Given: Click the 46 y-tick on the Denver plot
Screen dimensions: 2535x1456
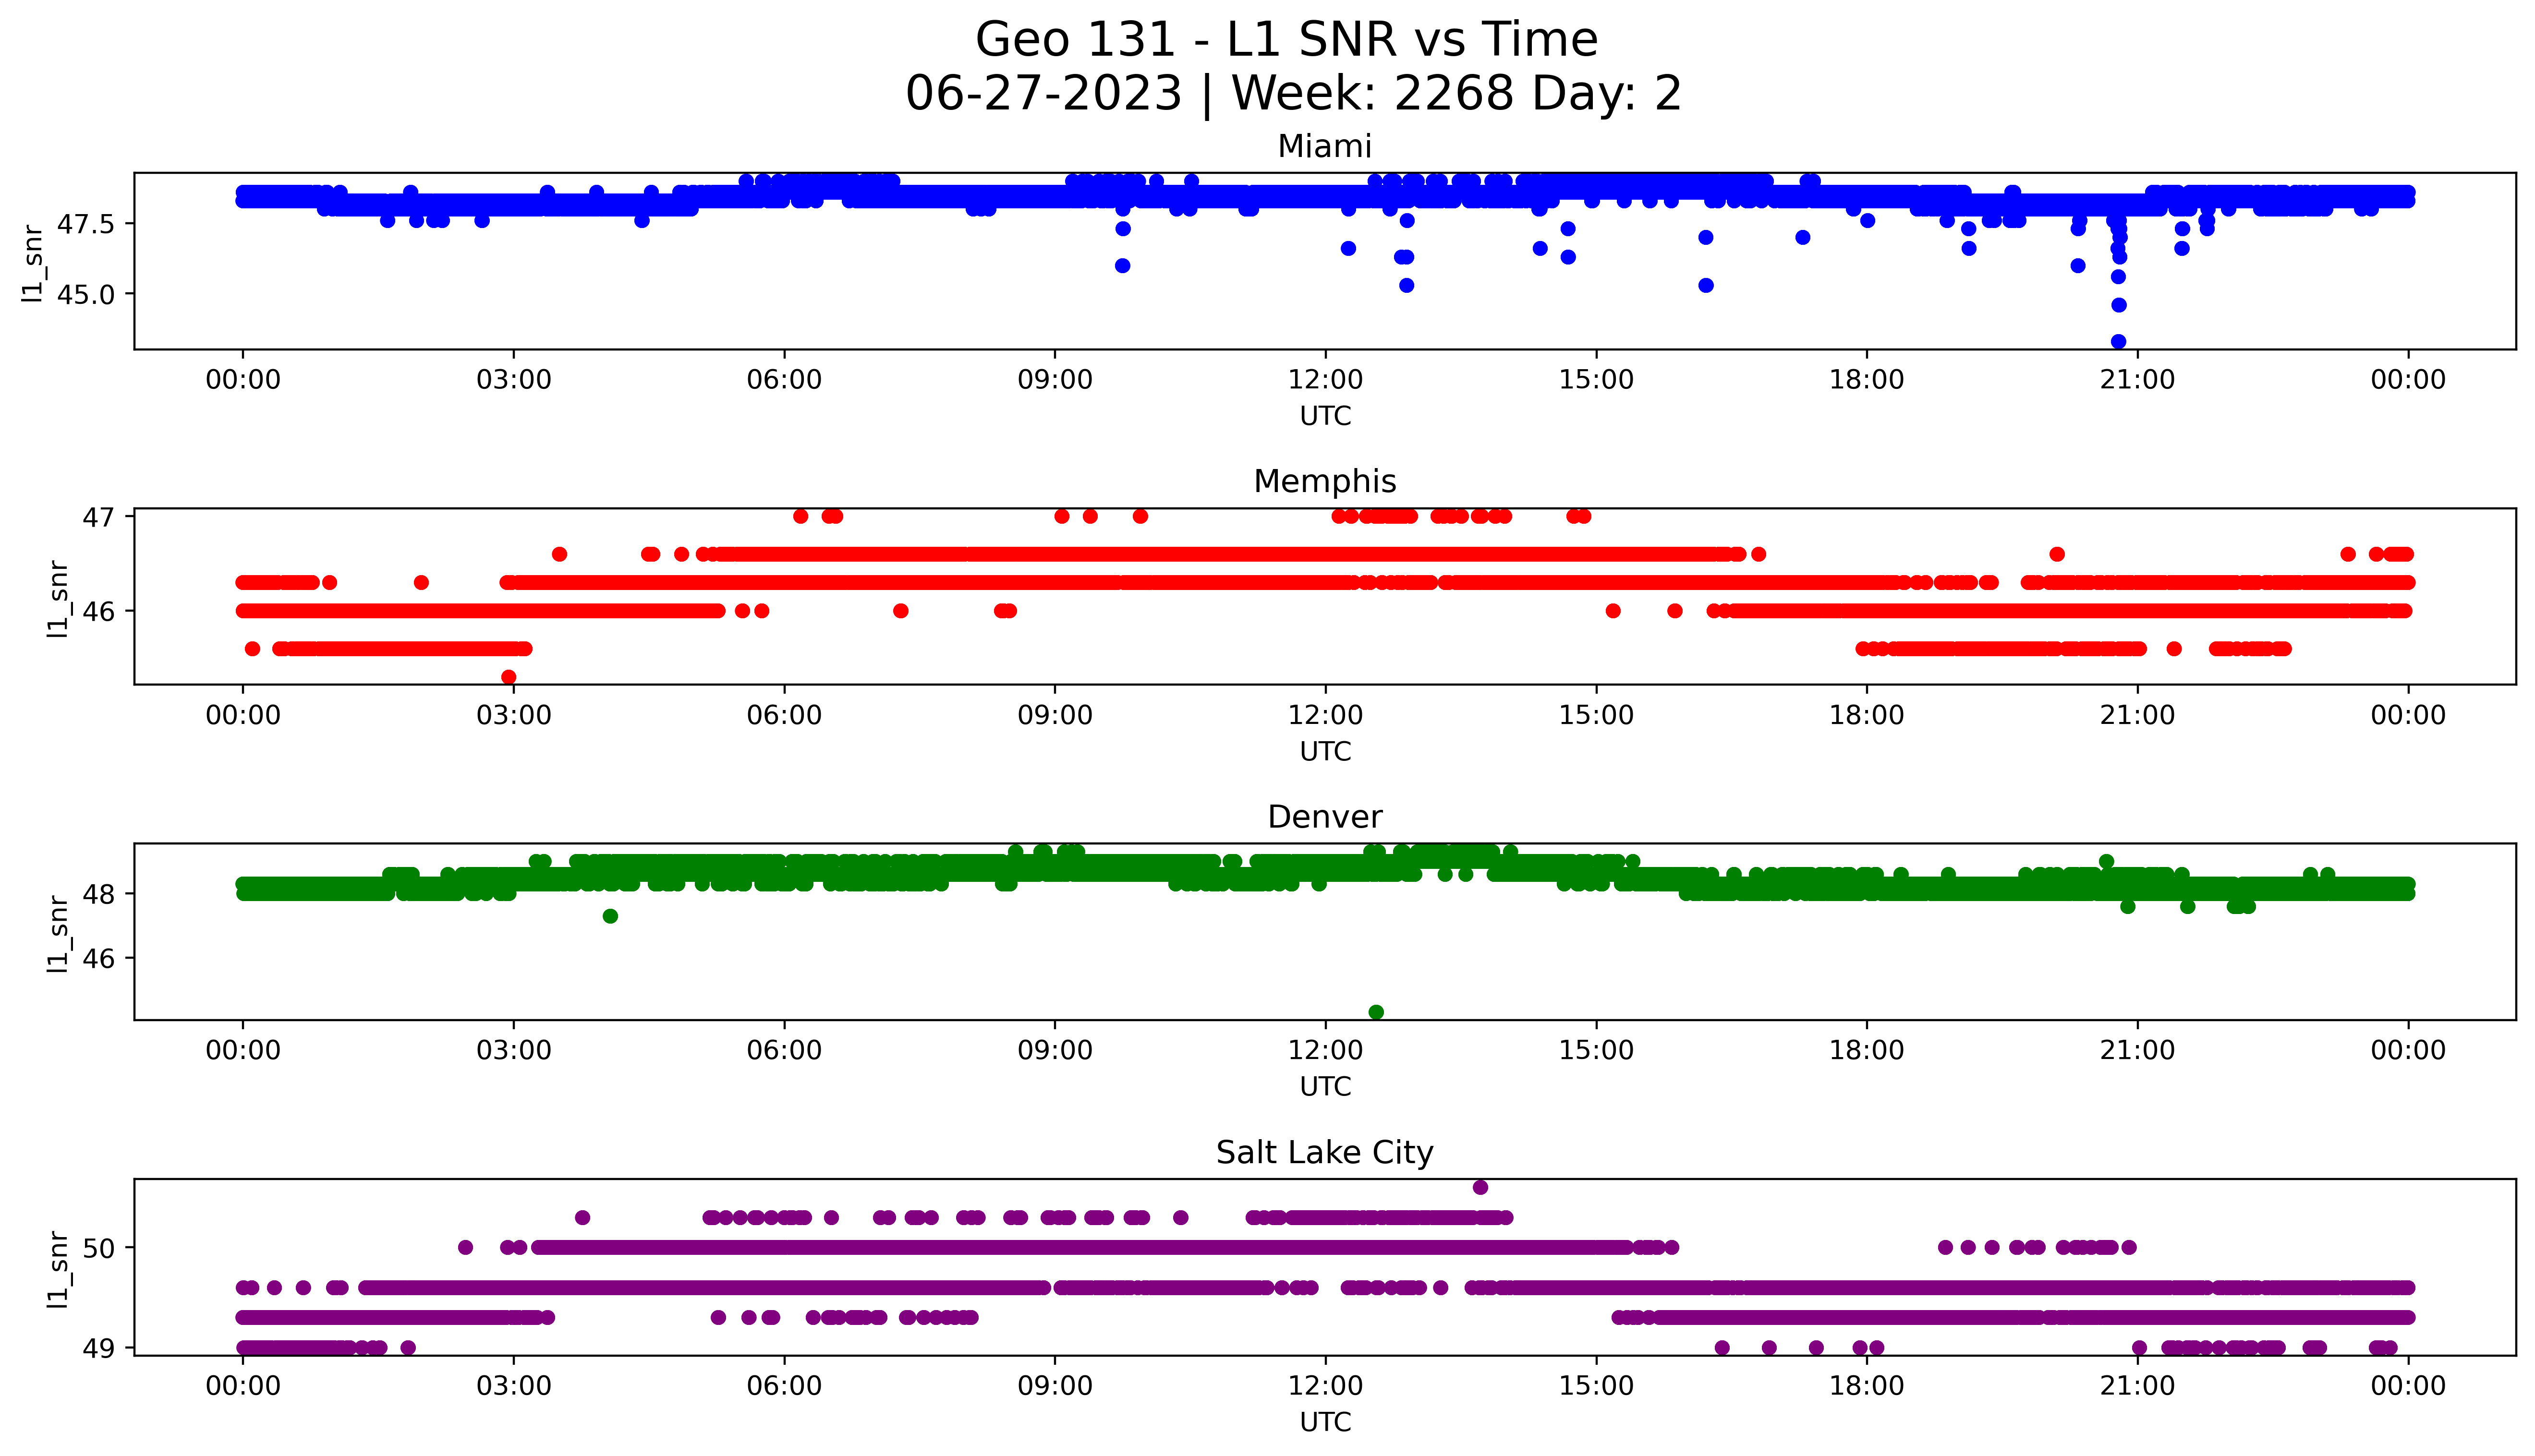Looking at the screenshot, I should 98,958.
